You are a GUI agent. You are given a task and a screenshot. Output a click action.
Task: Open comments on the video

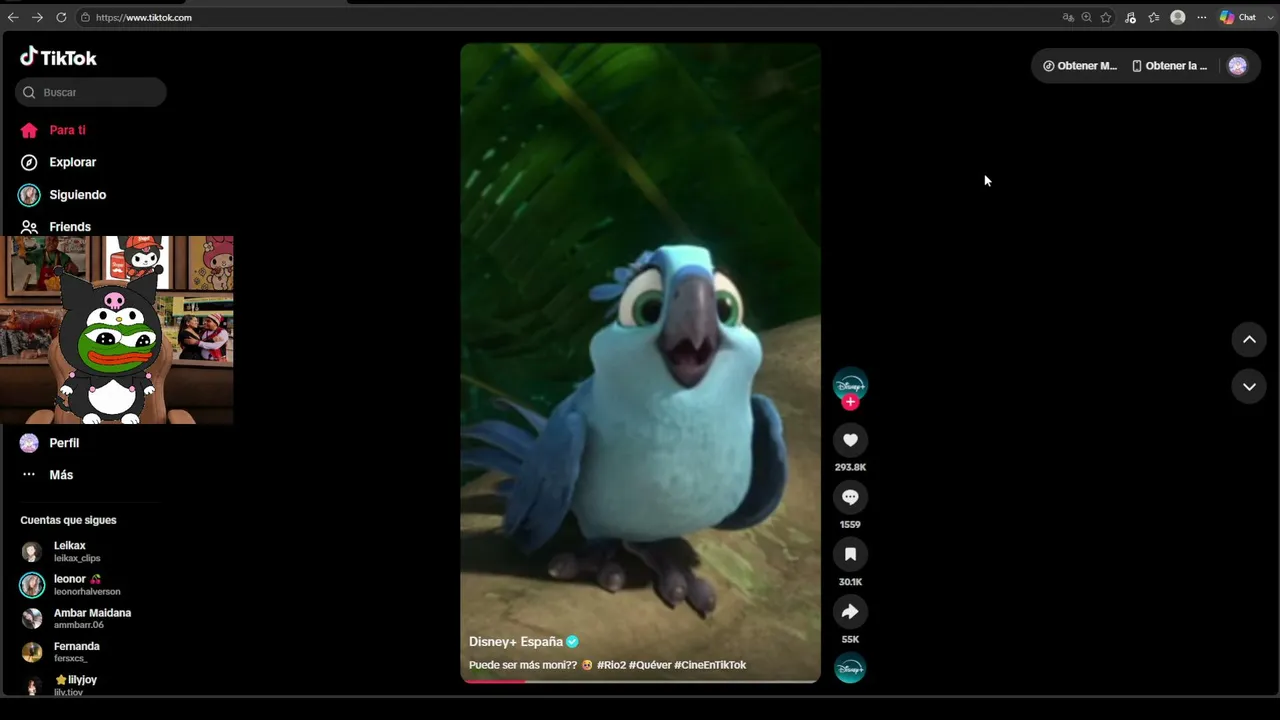(x=850, y=497)
